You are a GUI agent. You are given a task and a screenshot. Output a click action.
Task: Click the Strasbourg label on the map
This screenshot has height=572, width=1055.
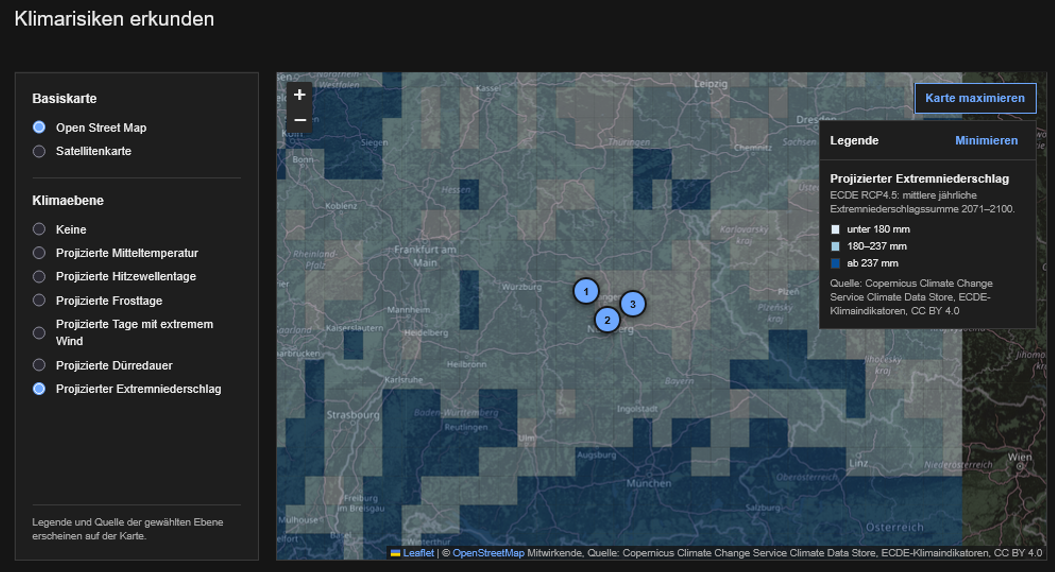tap(353, 415)
